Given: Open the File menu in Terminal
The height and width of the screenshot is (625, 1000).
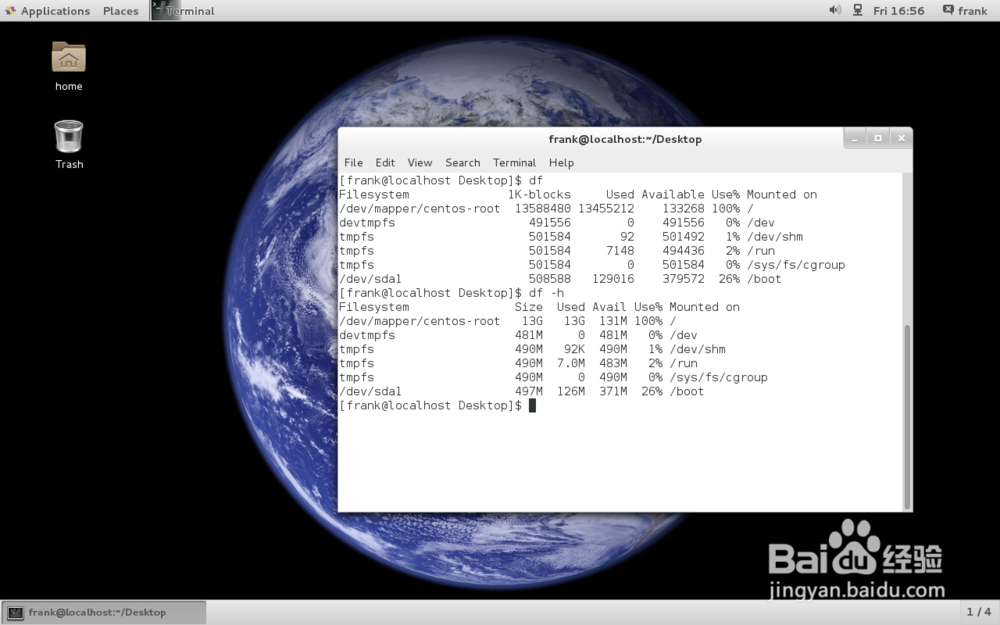Looking at the screenshot, I should [x=353, y=163].
